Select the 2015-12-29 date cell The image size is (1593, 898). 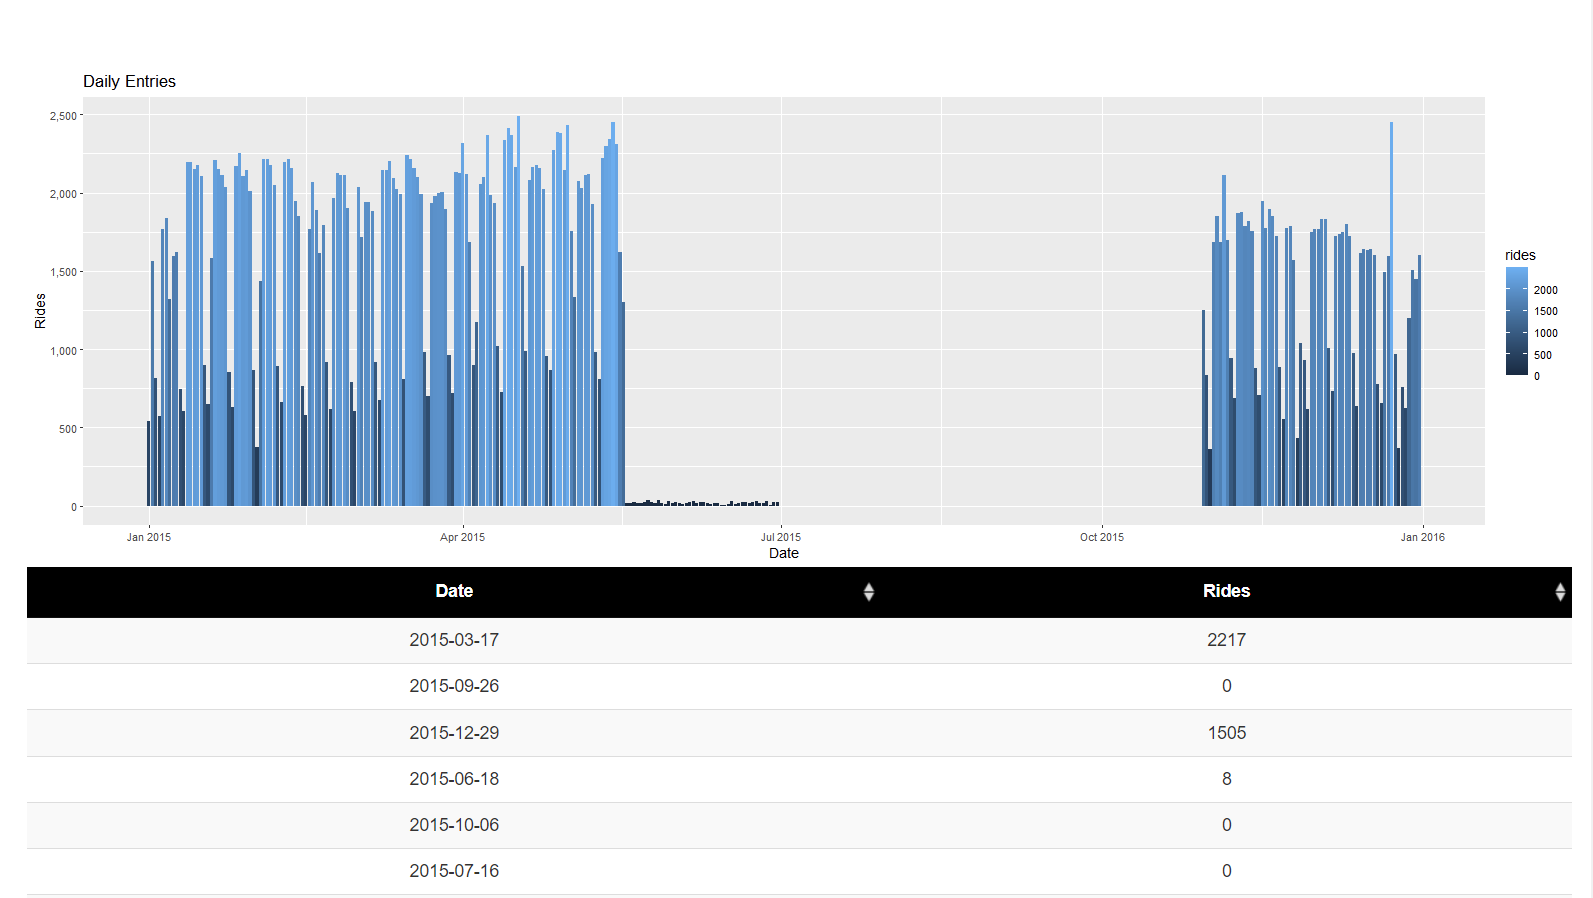click(x=454, y=733)
